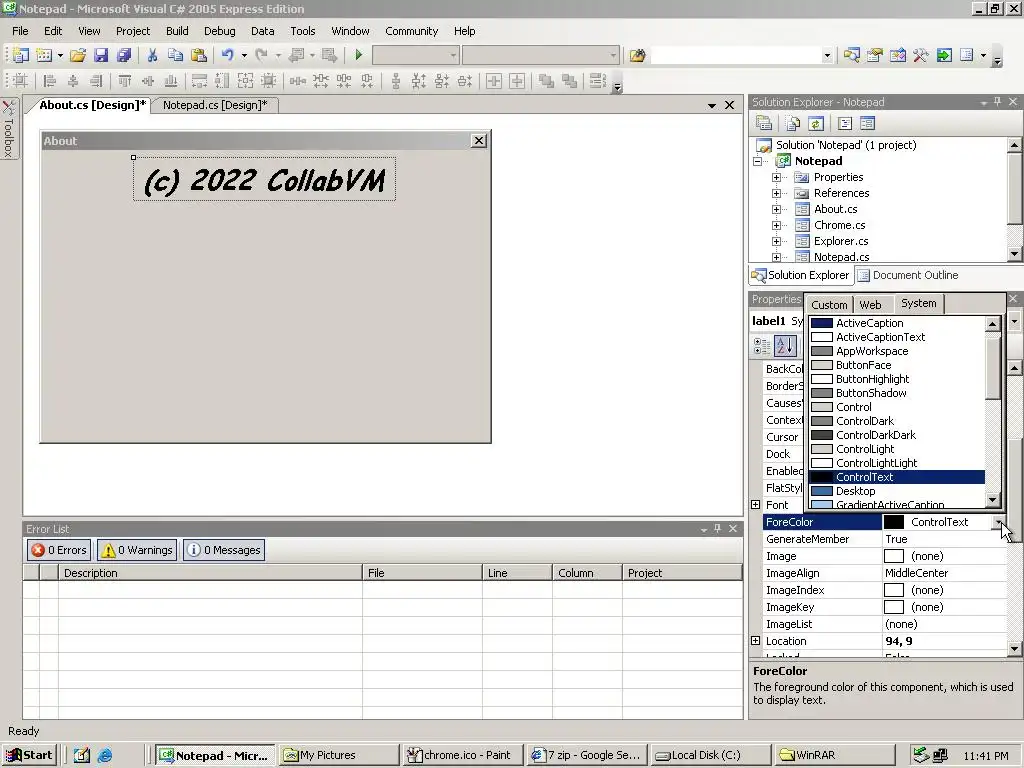Click Show All Files icon in Solution Explorer

pyautogui.click(x=793, y=123)
